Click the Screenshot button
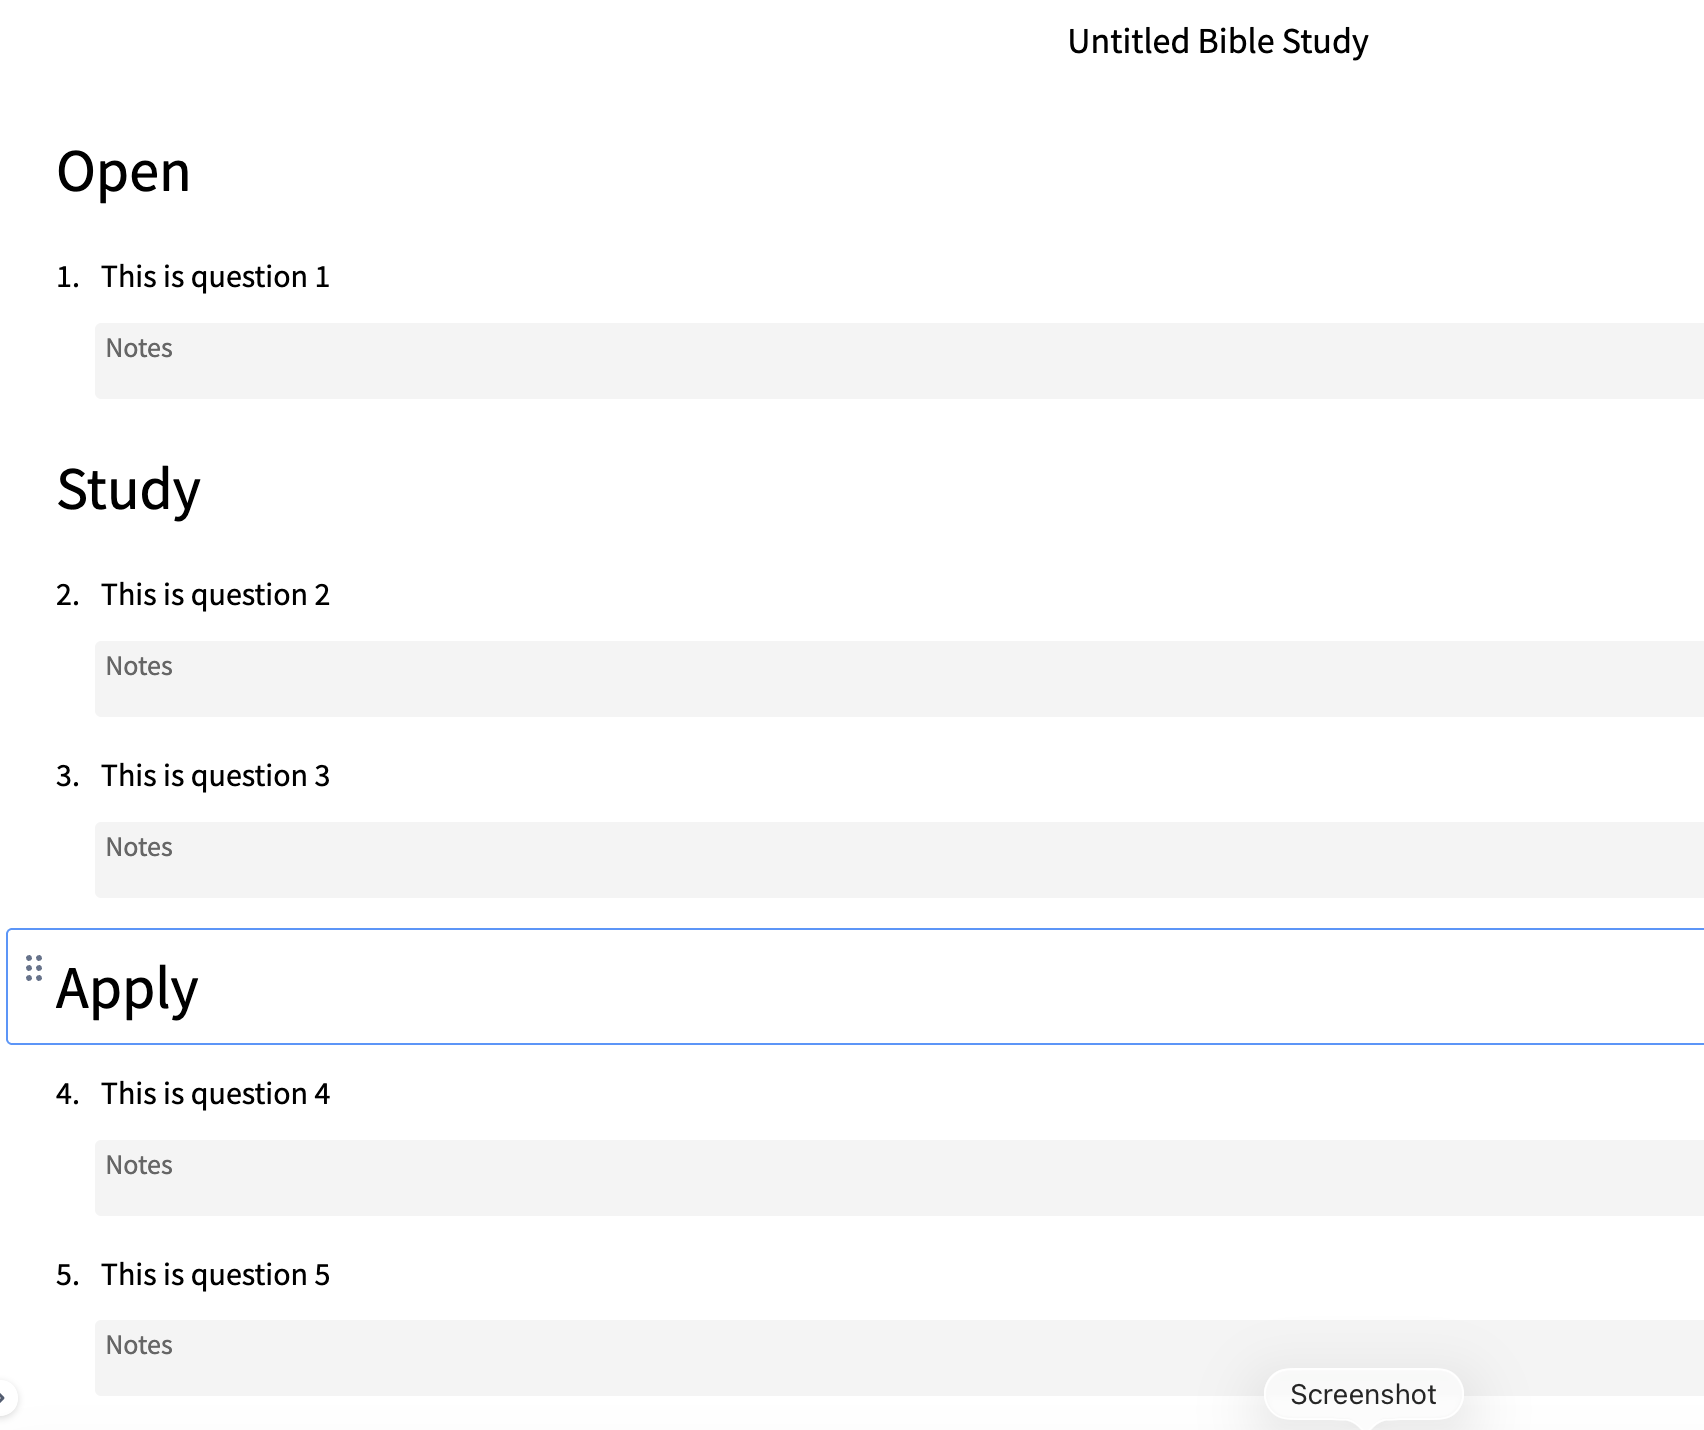1704x1430 pixels. 1363,1394
